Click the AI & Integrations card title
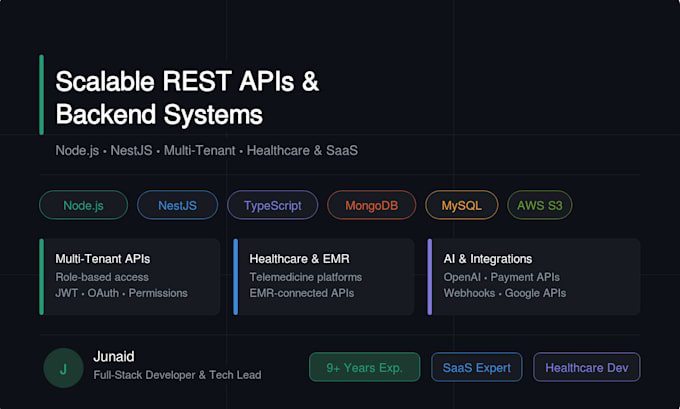Image resolution: width=680 pixels, height=409 pixels. point(487,259)
